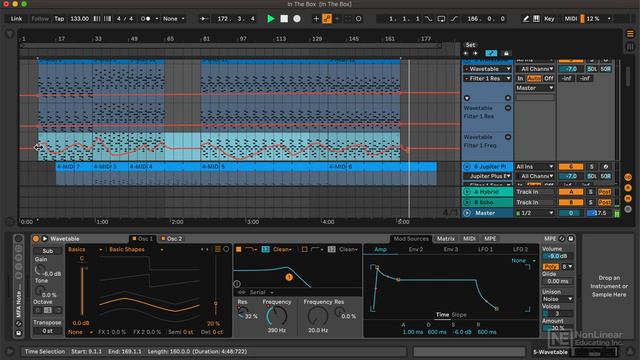Select the 4-MIDI 6 clip

coord(382,167)
